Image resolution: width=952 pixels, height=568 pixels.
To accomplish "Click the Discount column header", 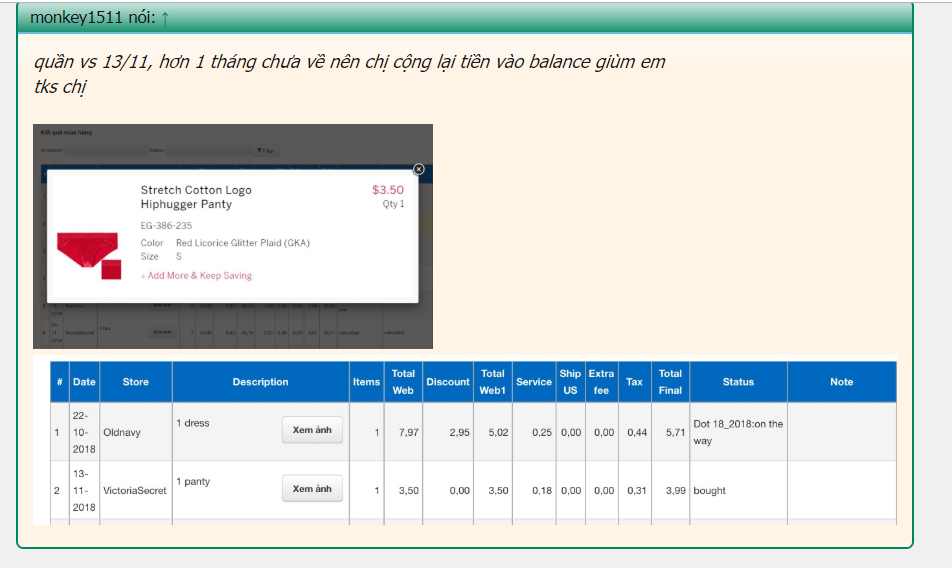I will tap(447, 382).
